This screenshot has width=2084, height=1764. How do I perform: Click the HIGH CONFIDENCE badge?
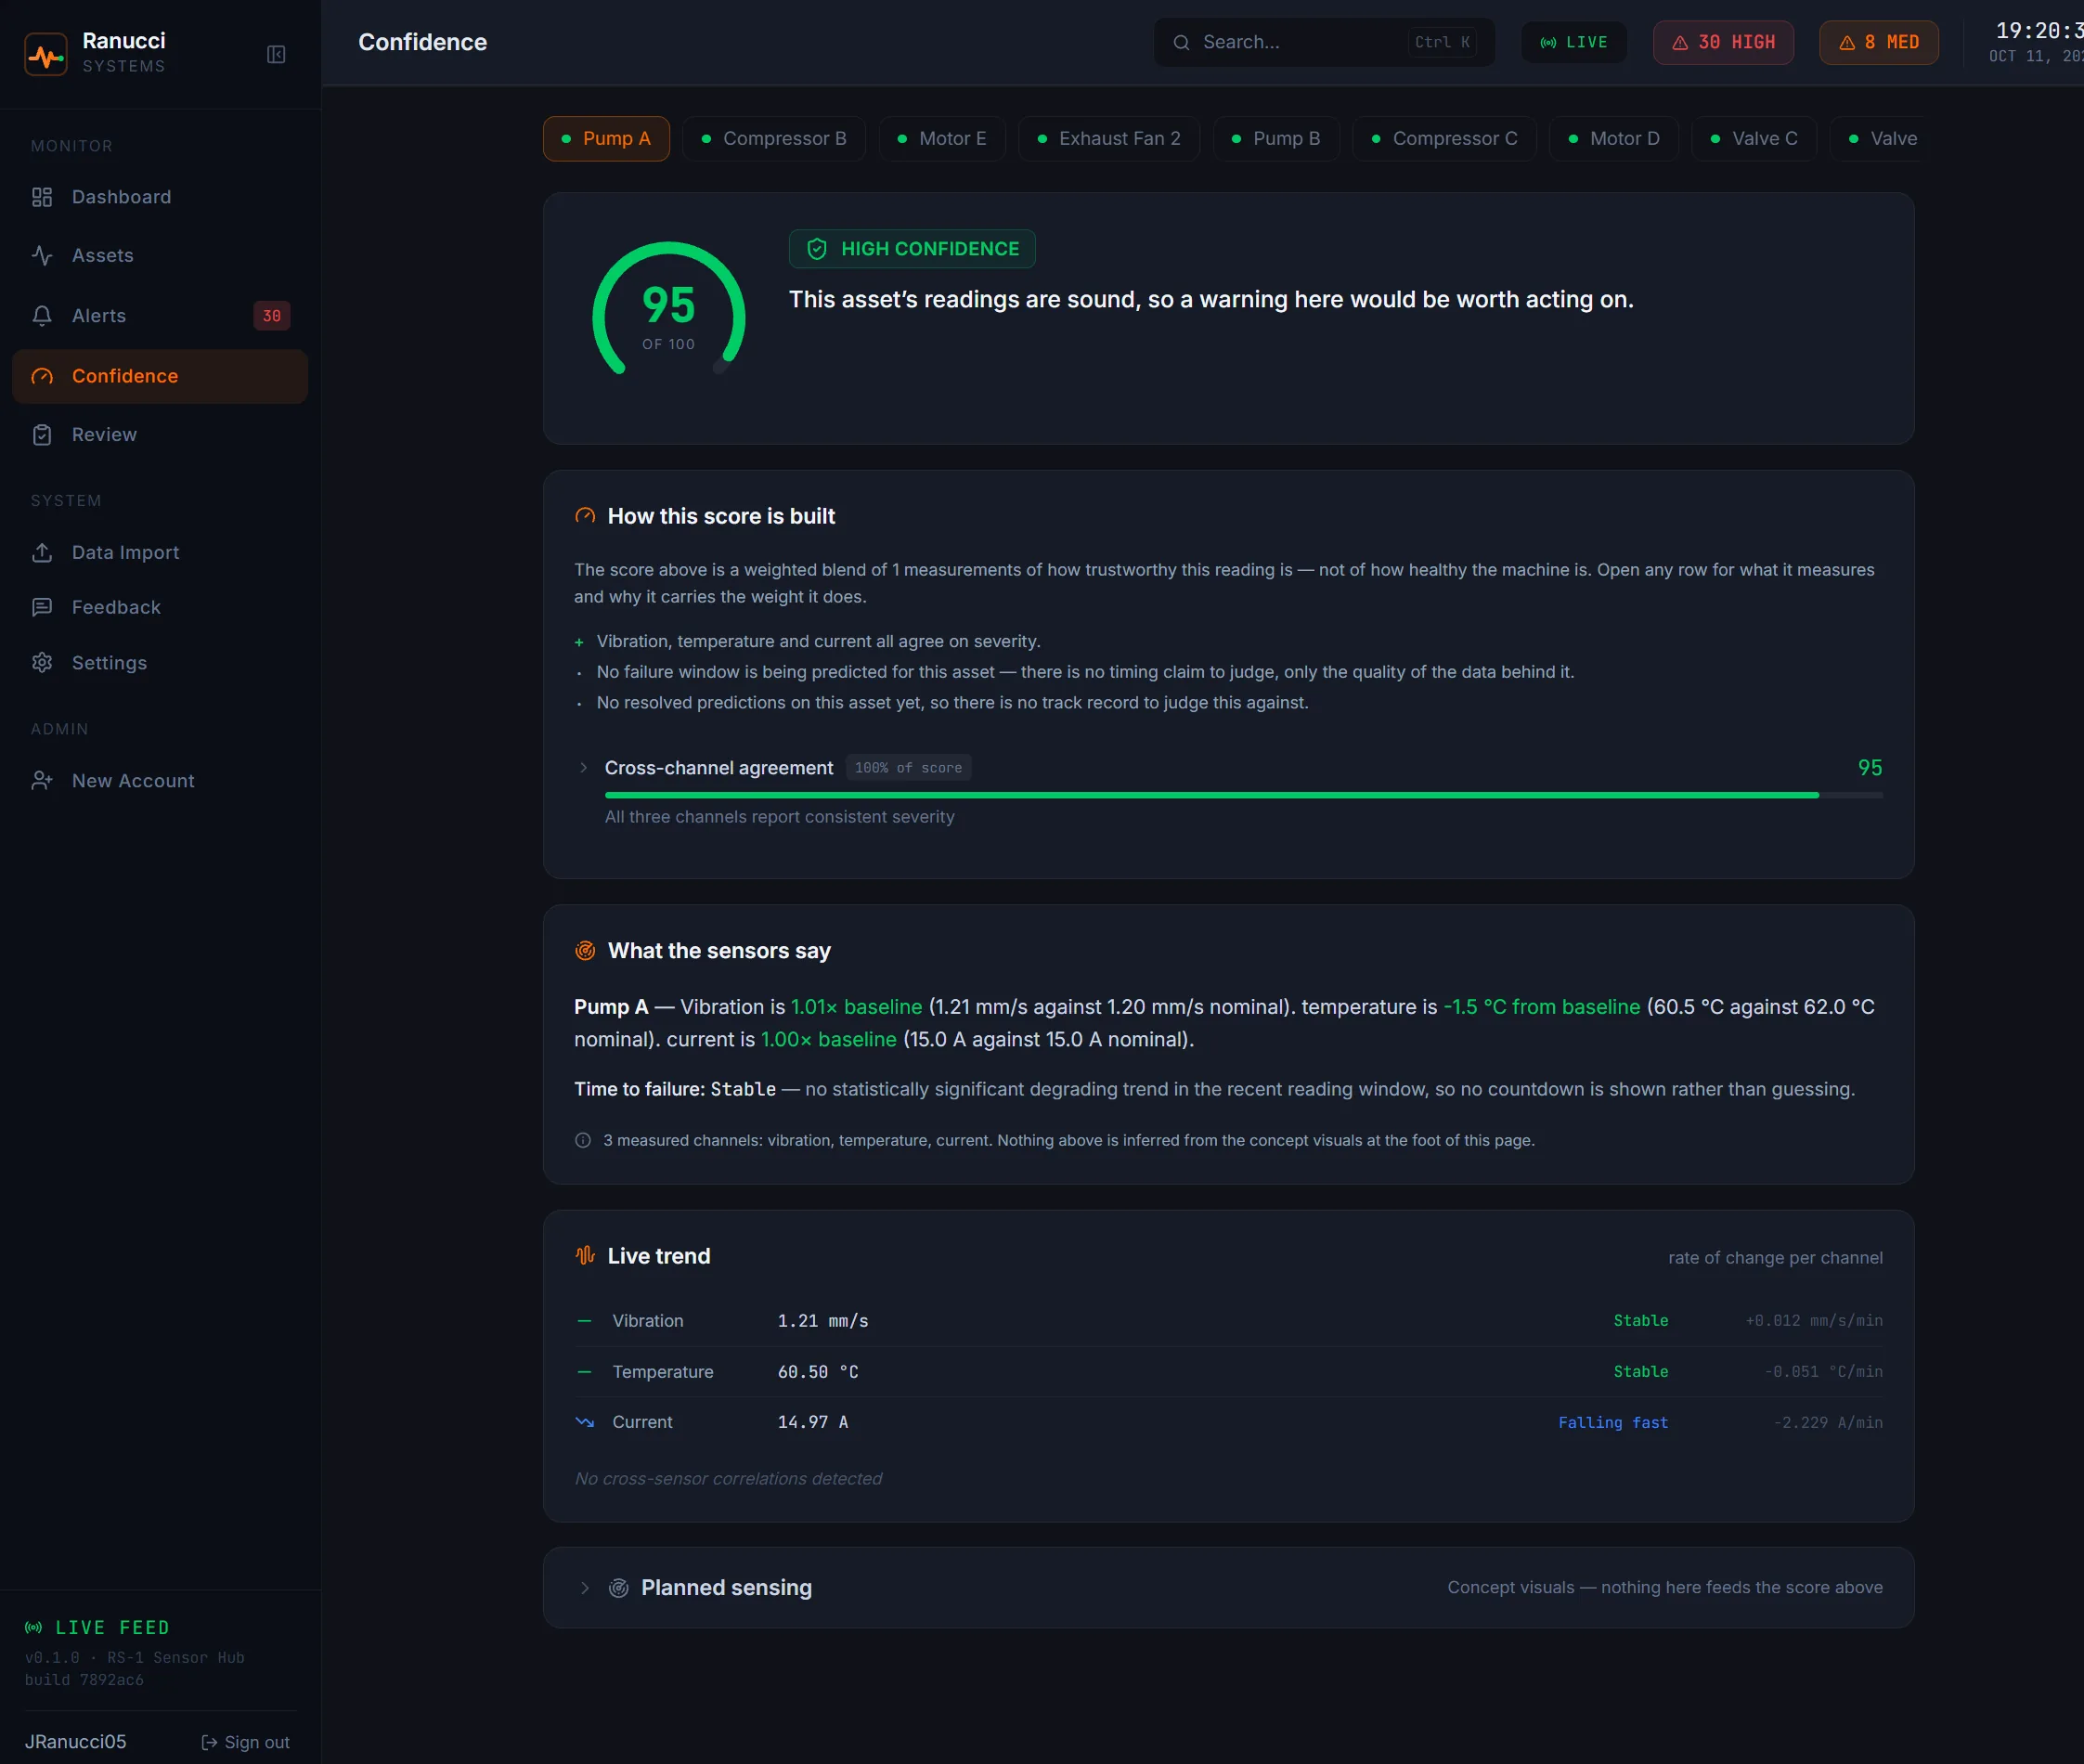click(x=912, y=249)
